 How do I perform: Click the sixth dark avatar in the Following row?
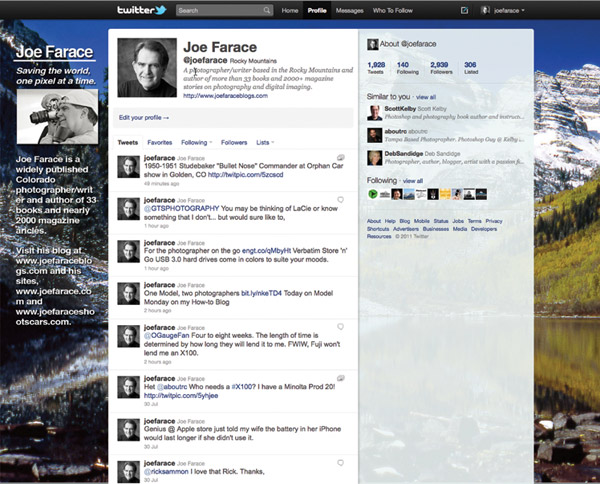pyautogui.click(x=433, y=194)
